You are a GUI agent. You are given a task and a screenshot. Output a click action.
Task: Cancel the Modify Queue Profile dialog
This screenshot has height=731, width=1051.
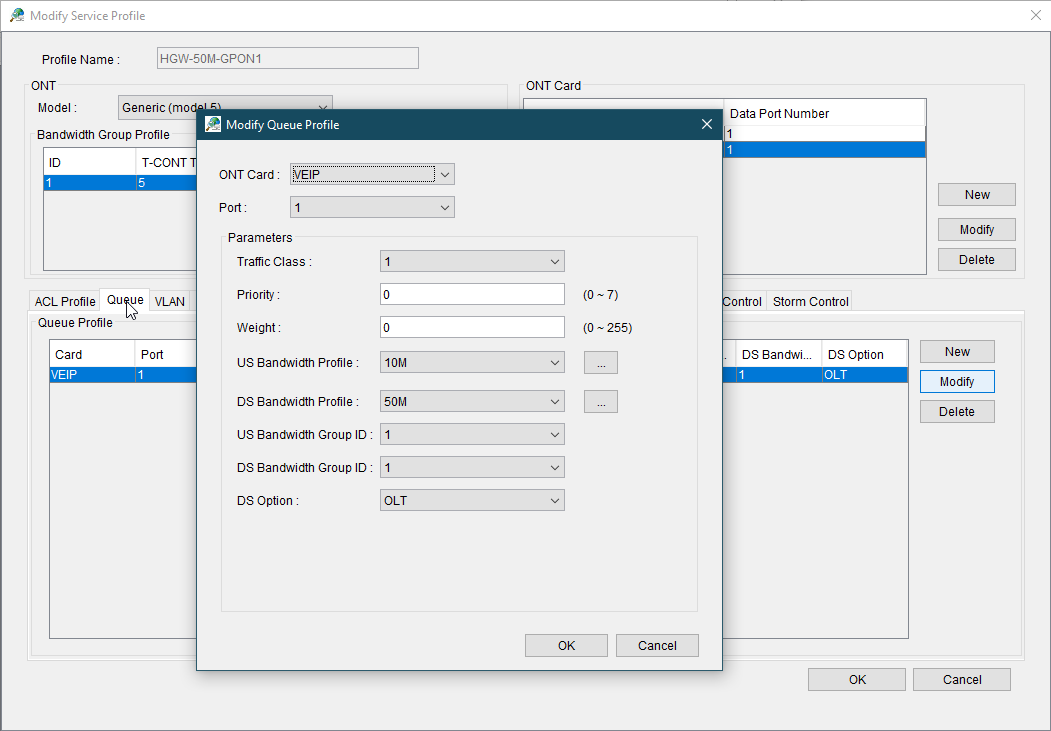click(657, 646)
